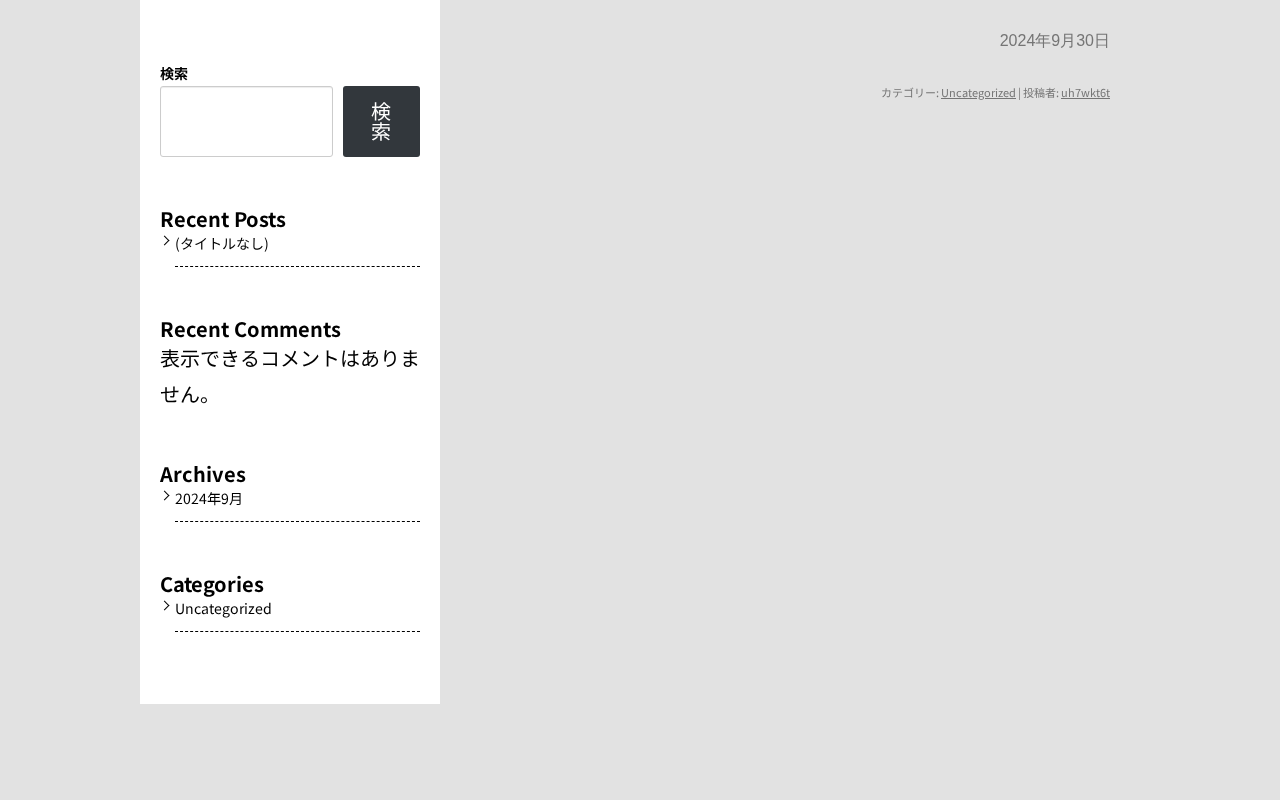This screenshot has width=1280, height=800.
Task: Open author uh7wkt6t's posts link
Action: click(1085, 93)
